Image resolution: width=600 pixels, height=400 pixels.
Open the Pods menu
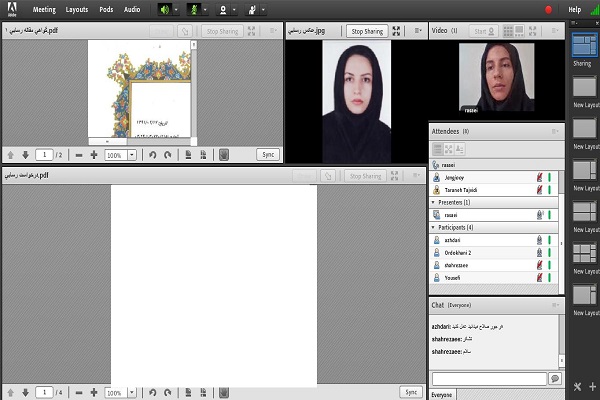point(106,10)
